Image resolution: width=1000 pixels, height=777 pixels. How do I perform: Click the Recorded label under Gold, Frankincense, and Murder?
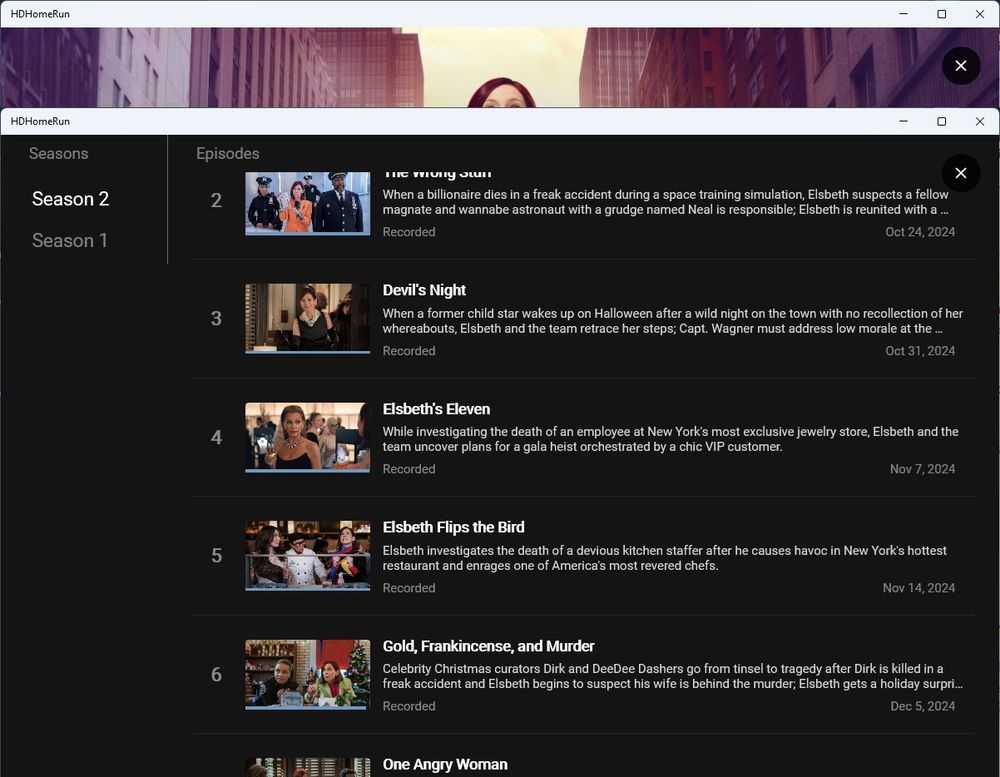409,706
